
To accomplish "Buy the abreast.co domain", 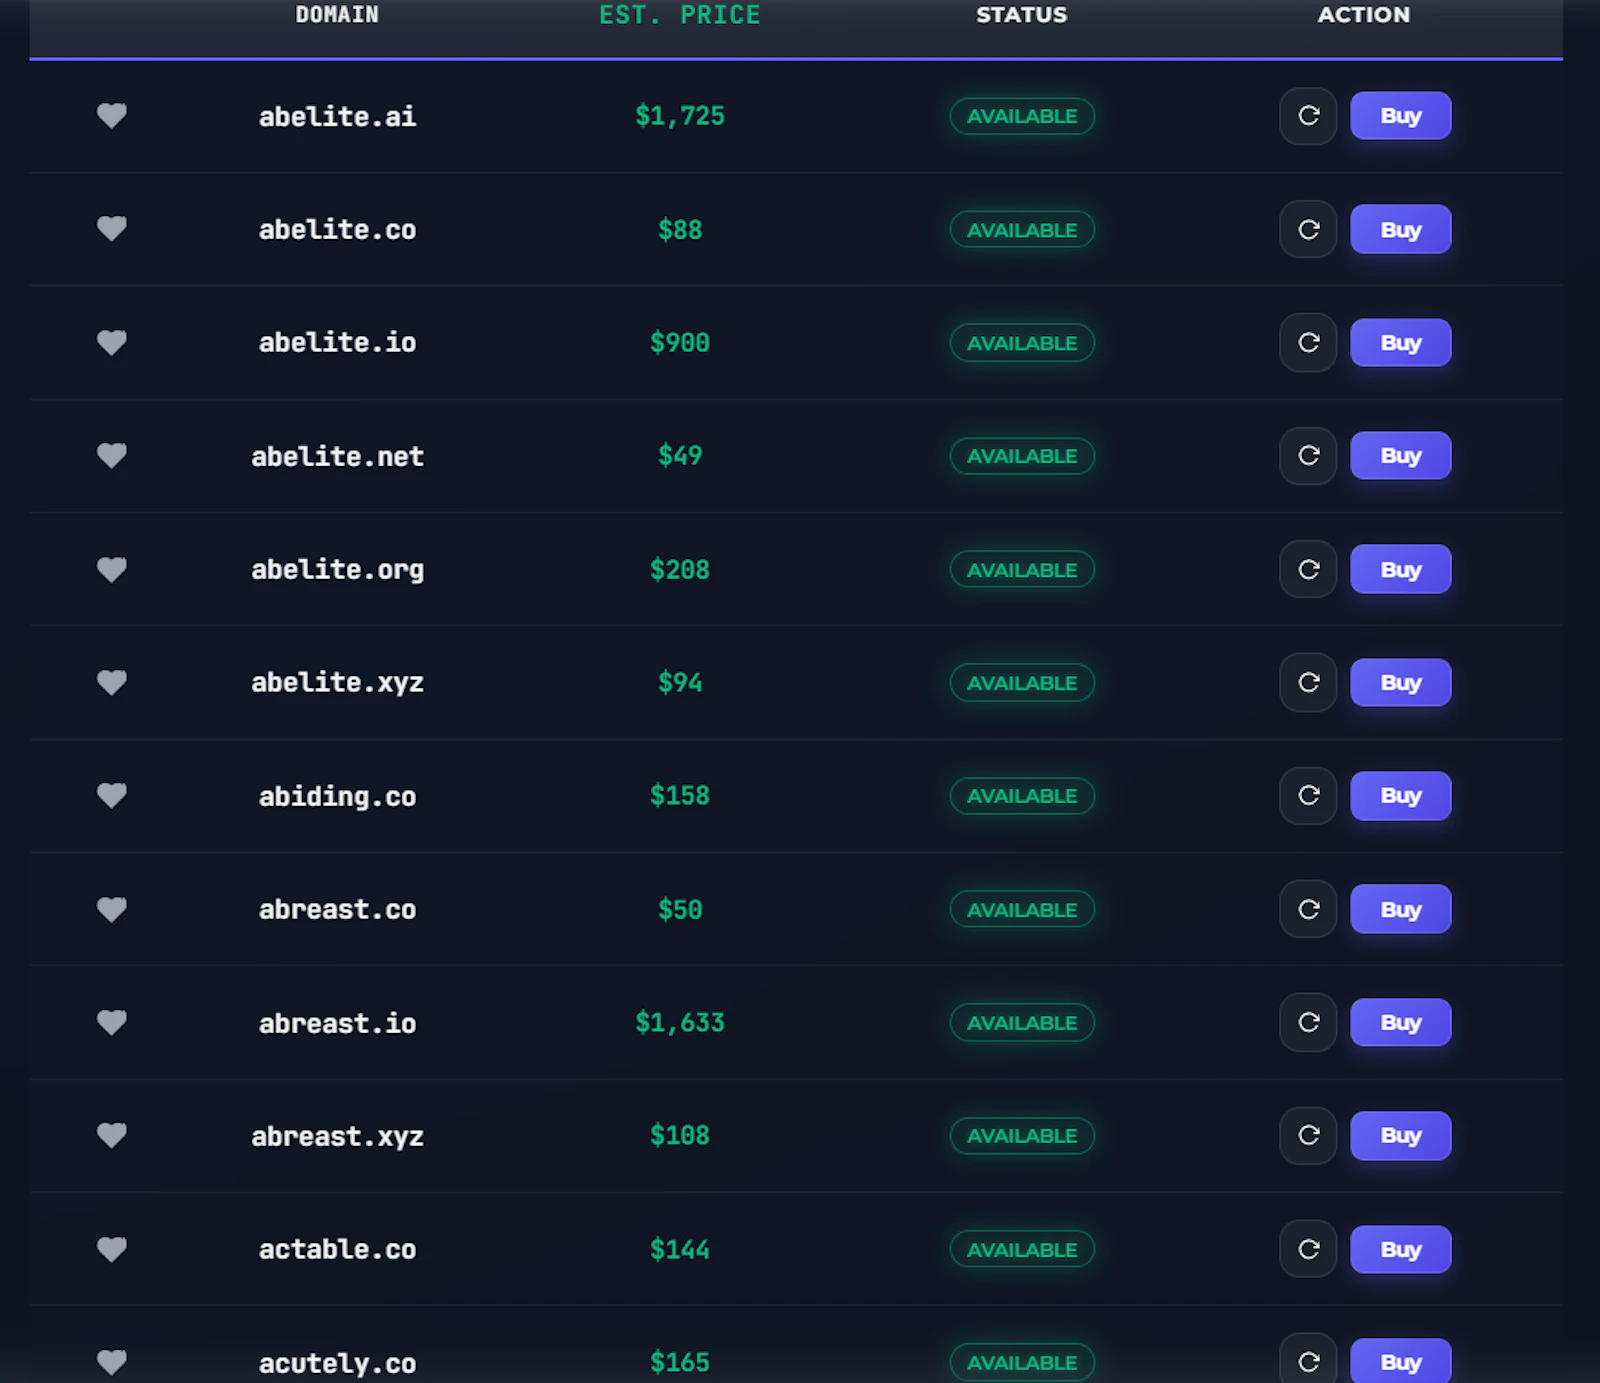I will point(1400,909).
